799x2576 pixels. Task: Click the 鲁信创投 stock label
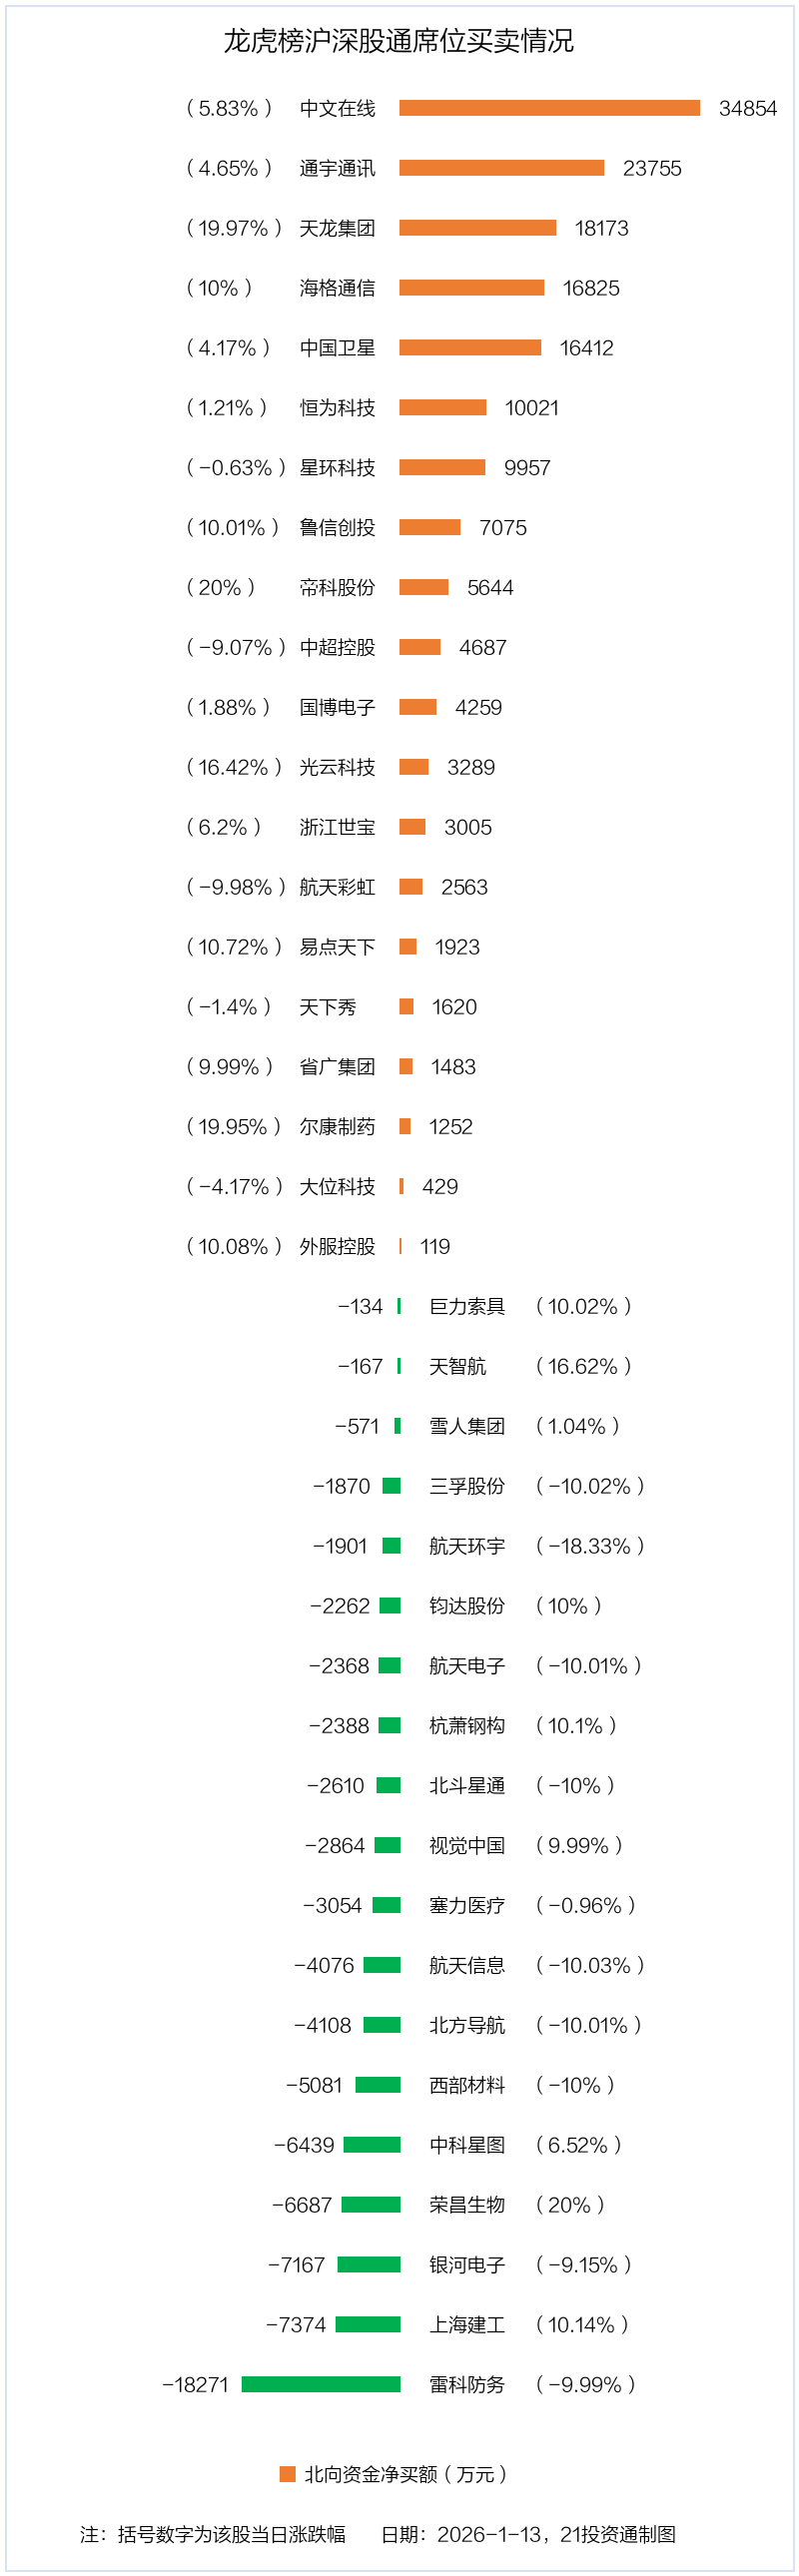pyautogui.click(x=337, y=528)
